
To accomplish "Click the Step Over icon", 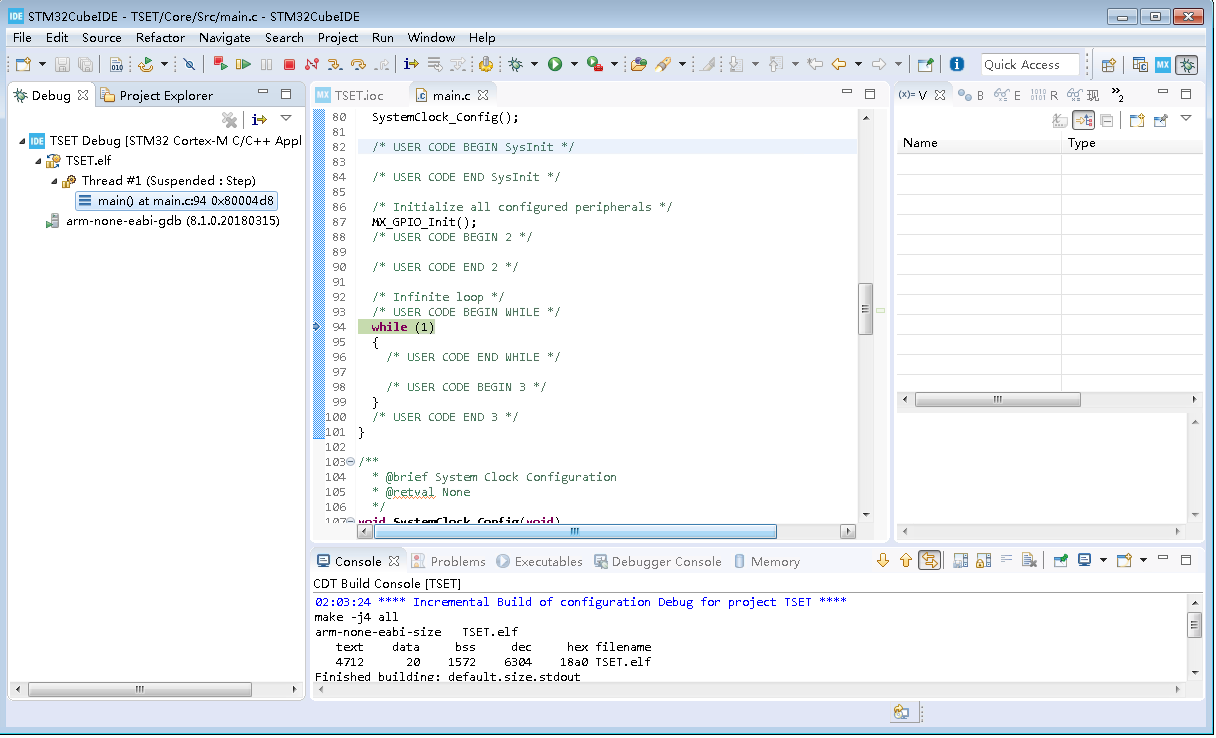I will [x=358, y=64].
